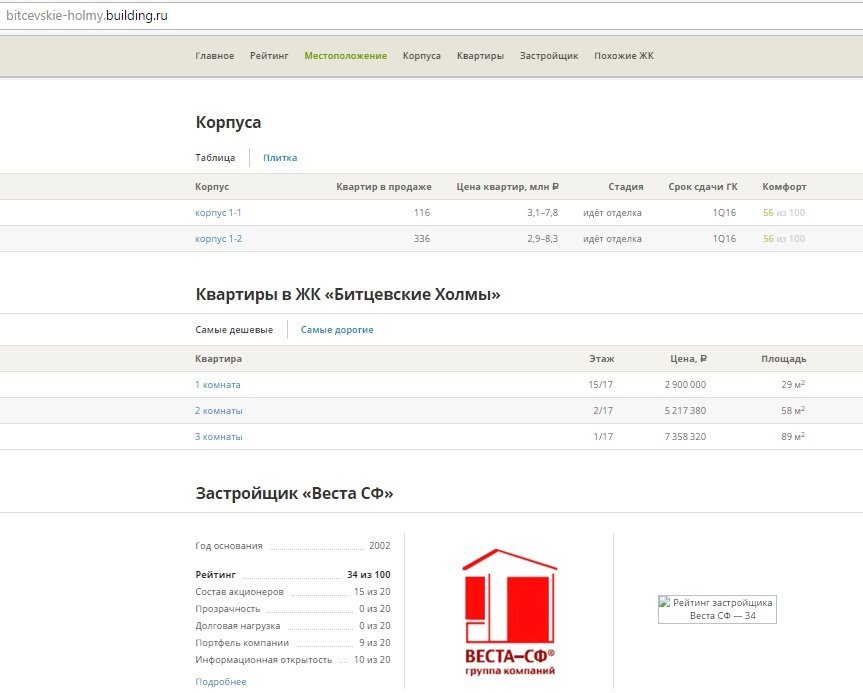Click the 15/17 floor cell
863x693 pixels.
(600, 384)
